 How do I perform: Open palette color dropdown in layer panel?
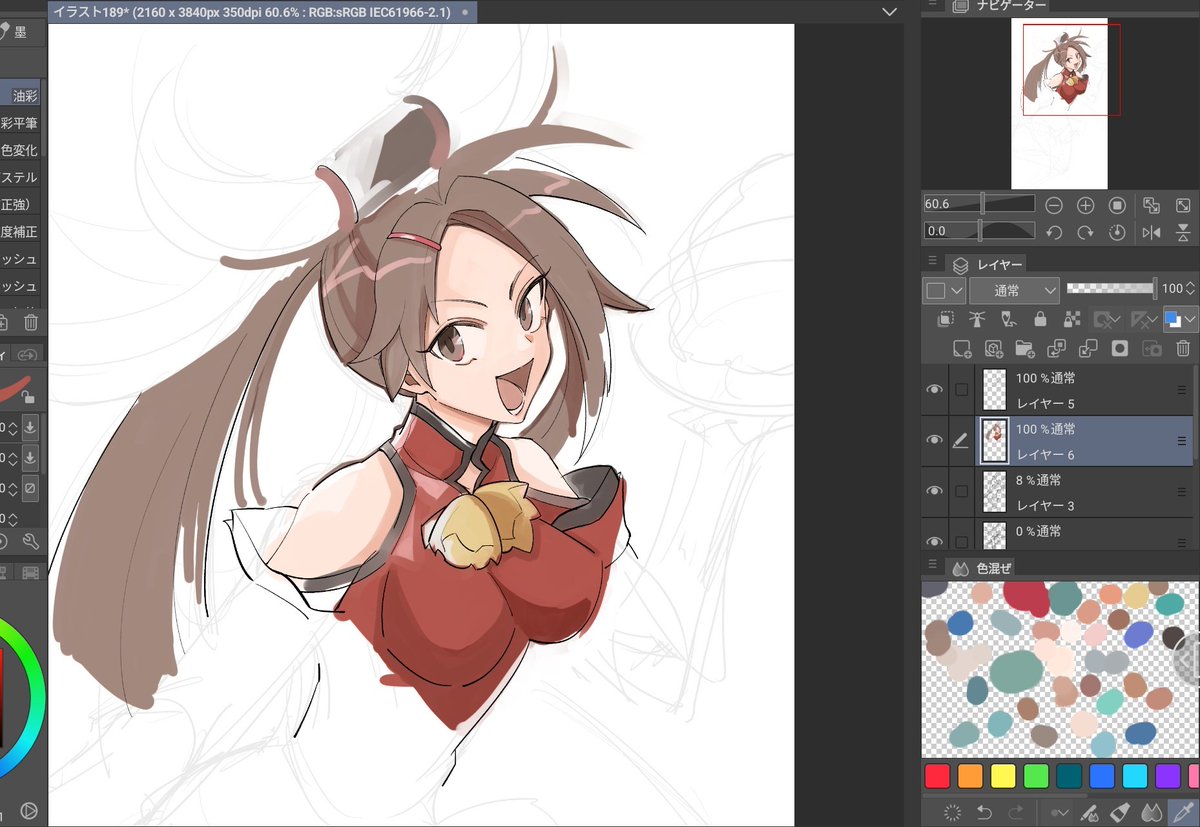pos(943,290)
